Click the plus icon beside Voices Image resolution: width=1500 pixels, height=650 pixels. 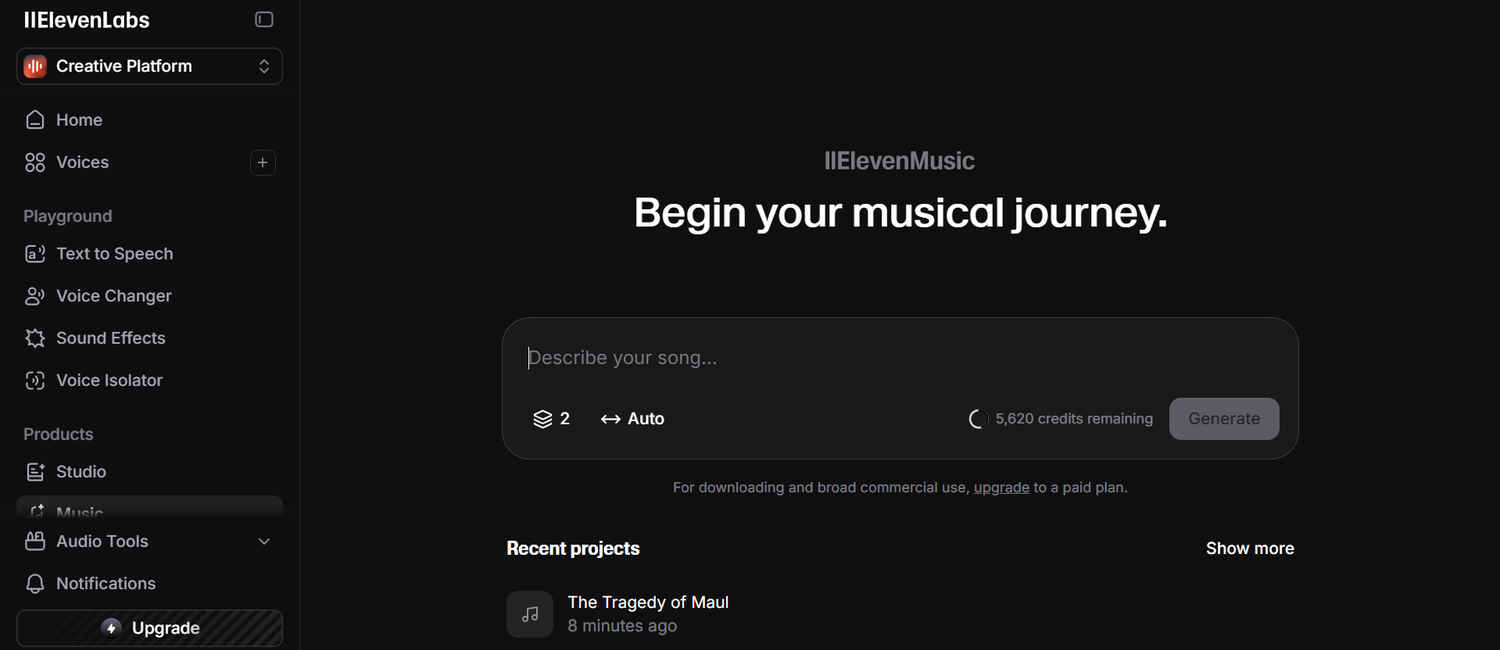coord(263,162)
